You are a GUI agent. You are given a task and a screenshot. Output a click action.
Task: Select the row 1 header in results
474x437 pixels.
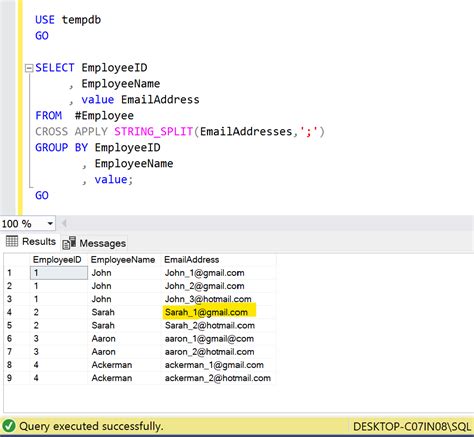click(x=17, y=273)
